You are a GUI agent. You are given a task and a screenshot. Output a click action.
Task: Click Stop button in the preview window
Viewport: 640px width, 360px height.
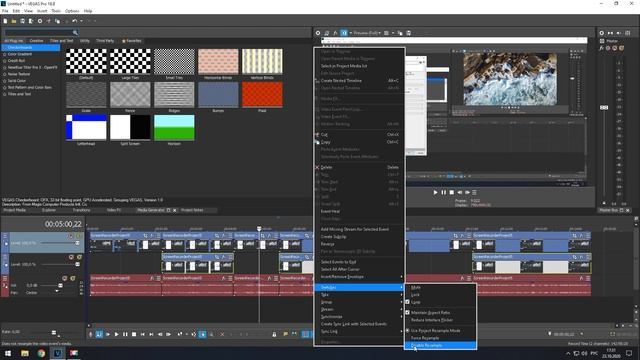click(x=451, y=192)
